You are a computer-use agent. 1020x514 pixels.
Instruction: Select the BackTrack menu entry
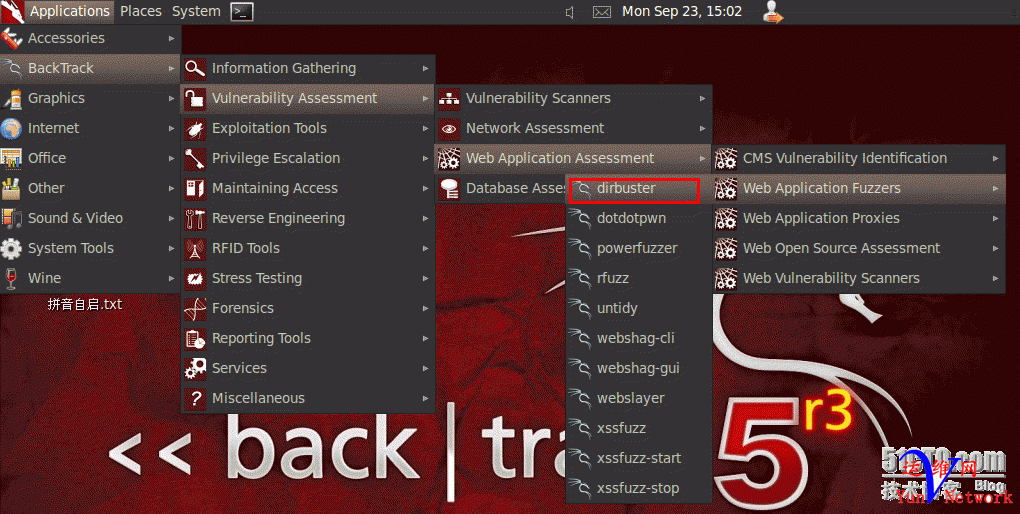90,68
